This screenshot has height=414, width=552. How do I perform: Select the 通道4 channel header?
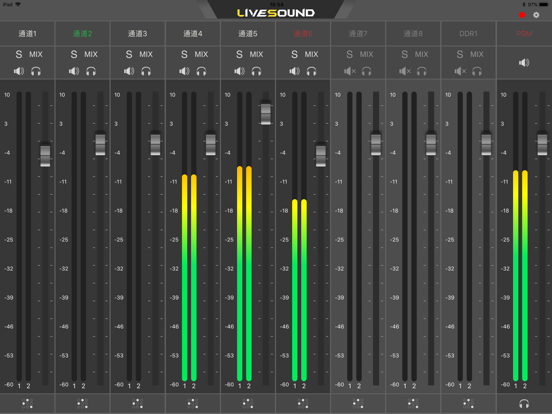point(193,33)
